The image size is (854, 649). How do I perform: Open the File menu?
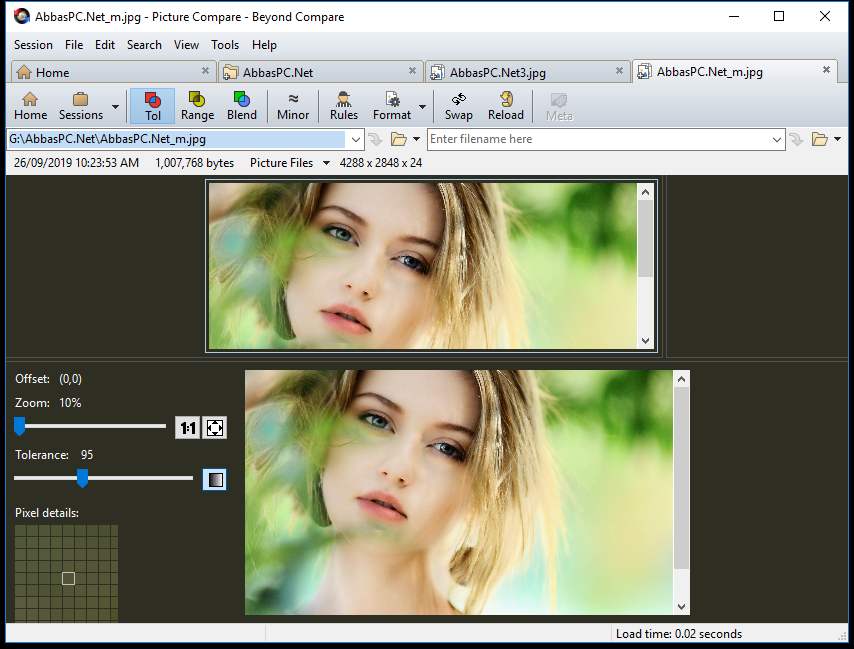coord(74,45)
